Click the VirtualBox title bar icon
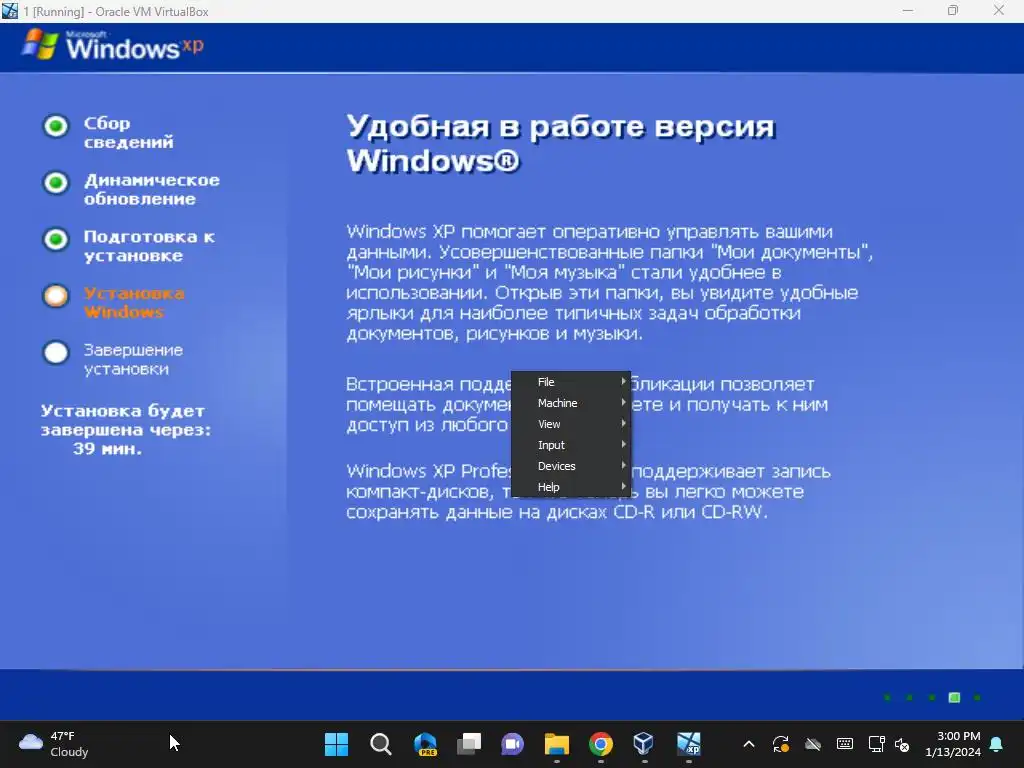 click(x=10, y=11)
